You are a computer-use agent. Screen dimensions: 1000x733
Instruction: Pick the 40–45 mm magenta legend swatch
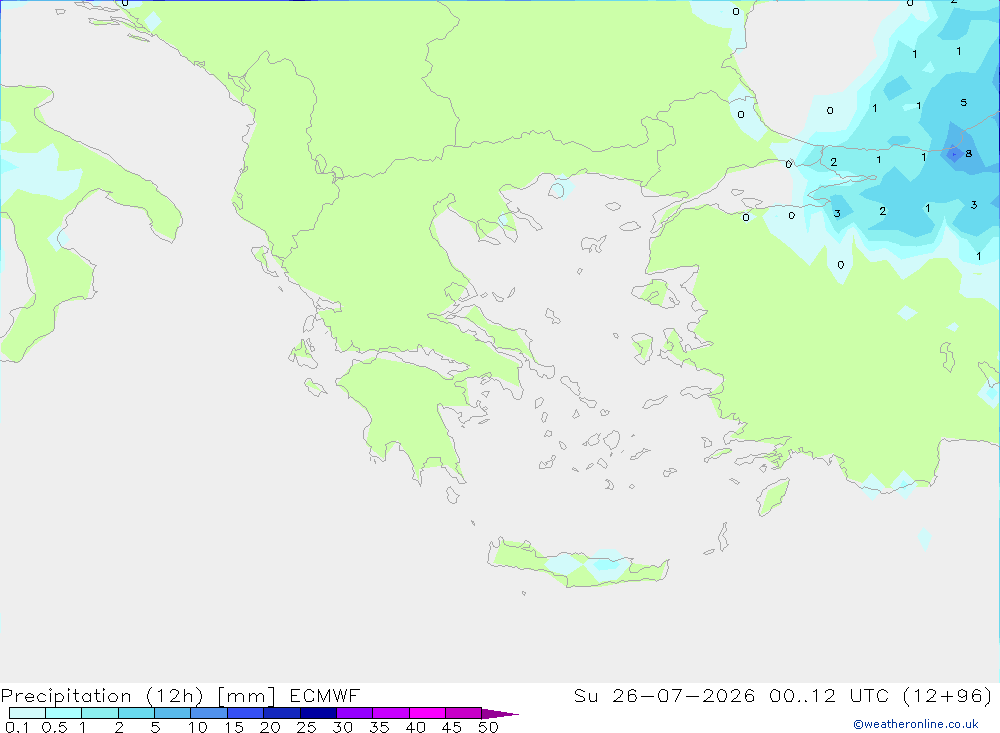[x=427, y=713]
